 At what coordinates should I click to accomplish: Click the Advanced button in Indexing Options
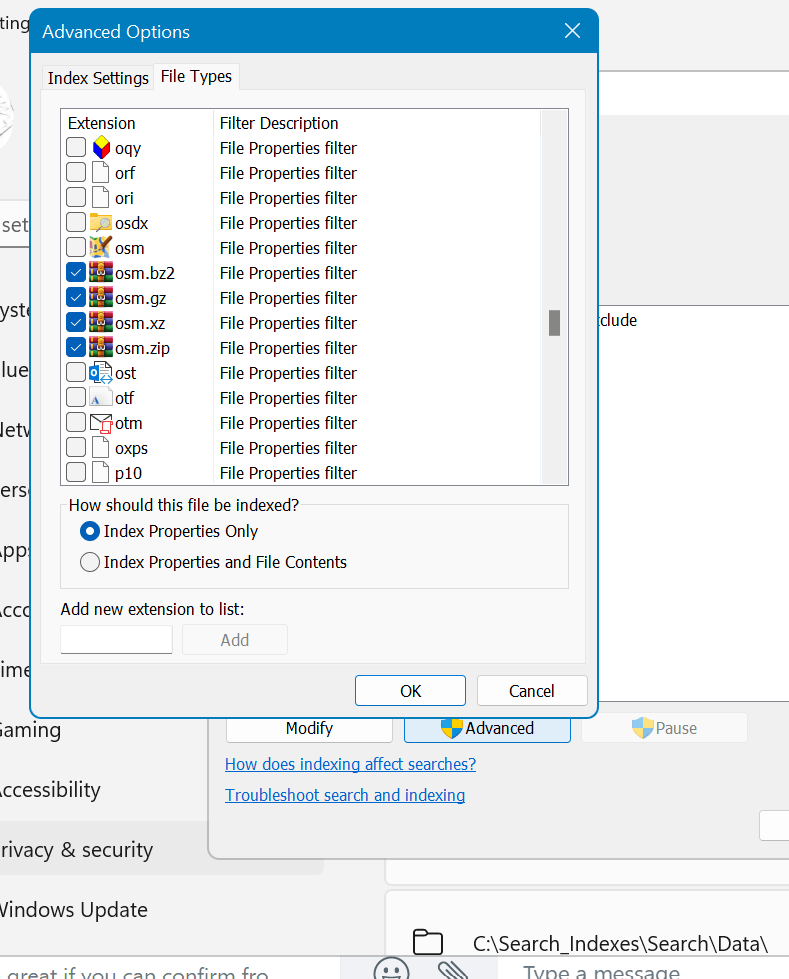coord(487,729)
